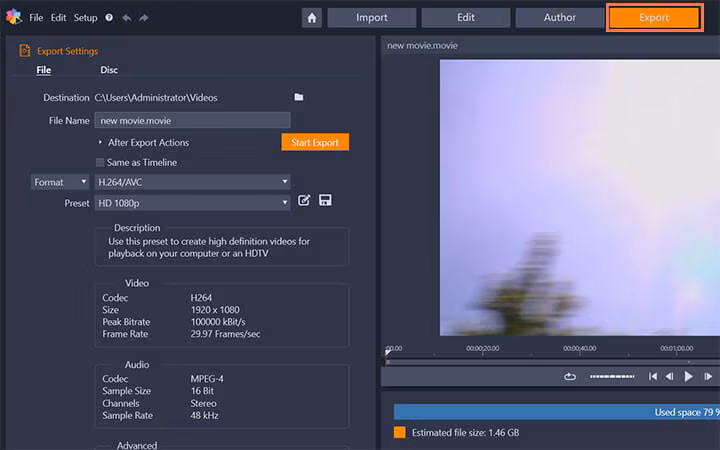Click the 1920 x 1080 size value
The height and width of the screenshot is (450, 720).
coord(215,310)
